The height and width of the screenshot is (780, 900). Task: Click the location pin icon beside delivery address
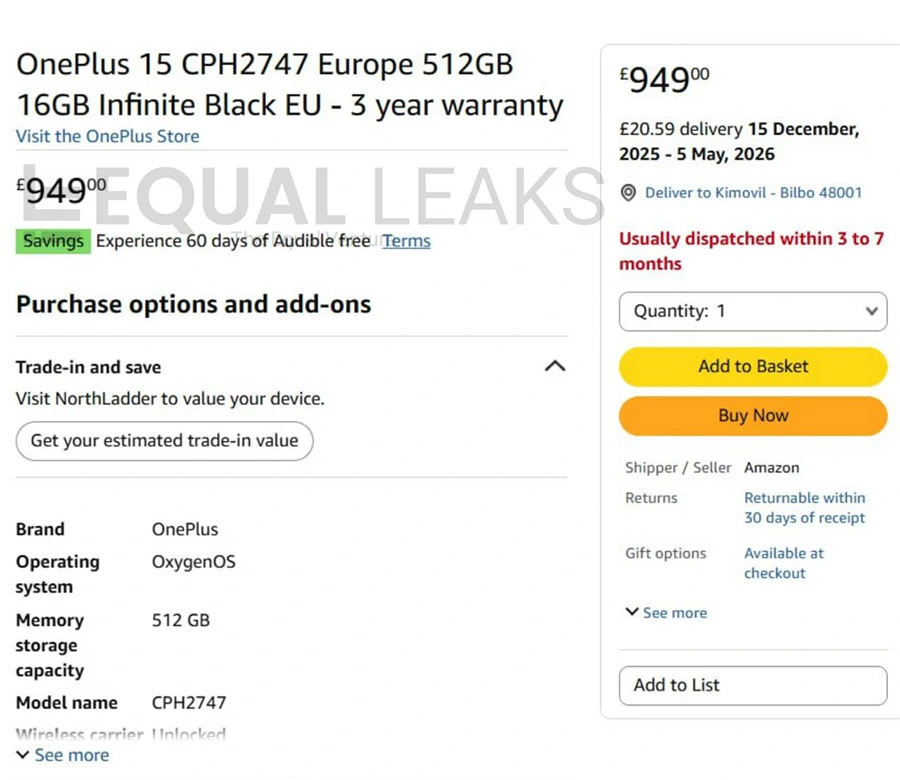pyautogui.click(x=629, y=192)
